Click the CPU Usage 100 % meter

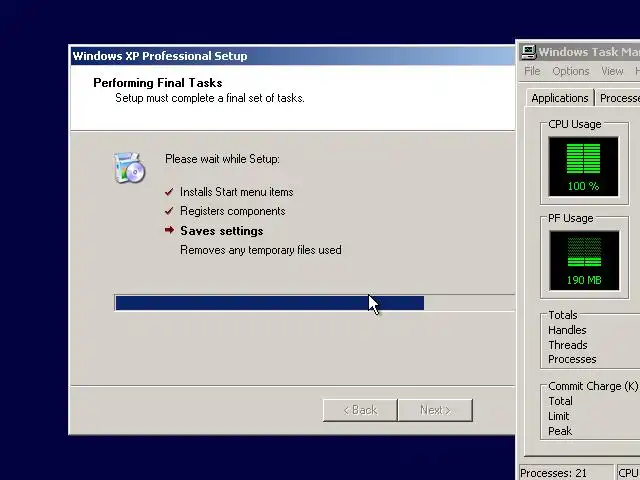click(x=584, y=167)
